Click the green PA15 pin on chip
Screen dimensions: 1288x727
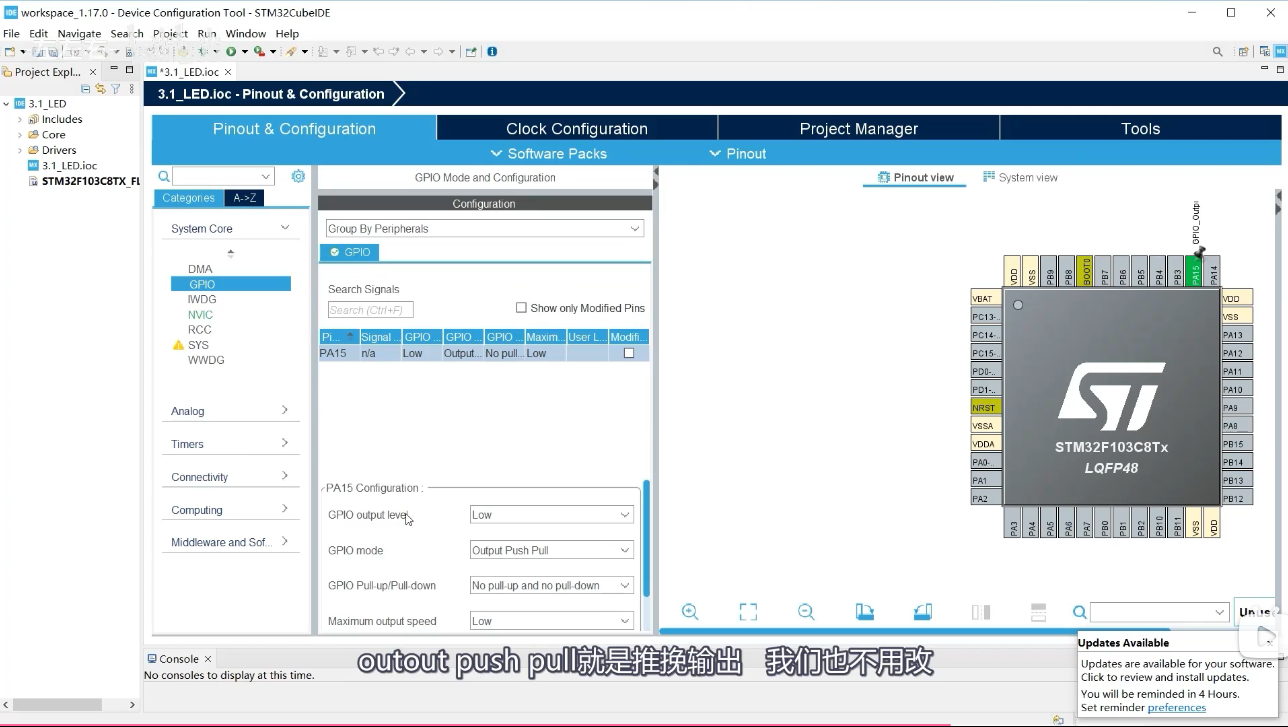coord(1194,273)
